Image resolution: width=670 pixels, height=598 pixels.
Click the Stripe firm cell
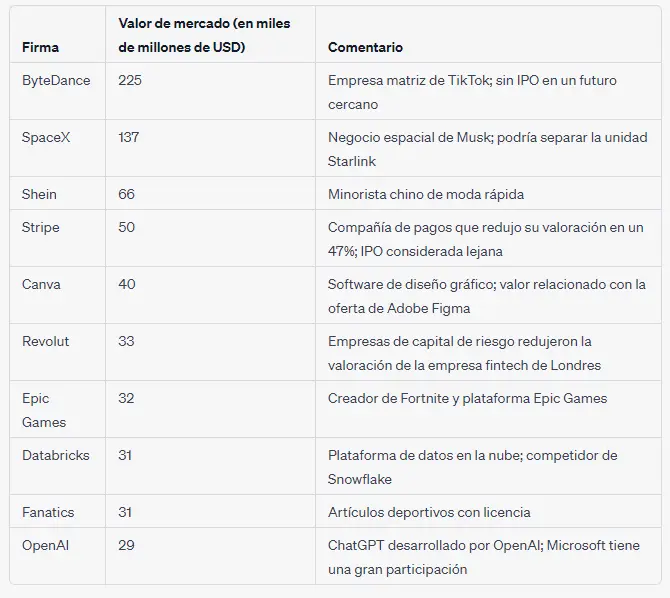(40, 227)
